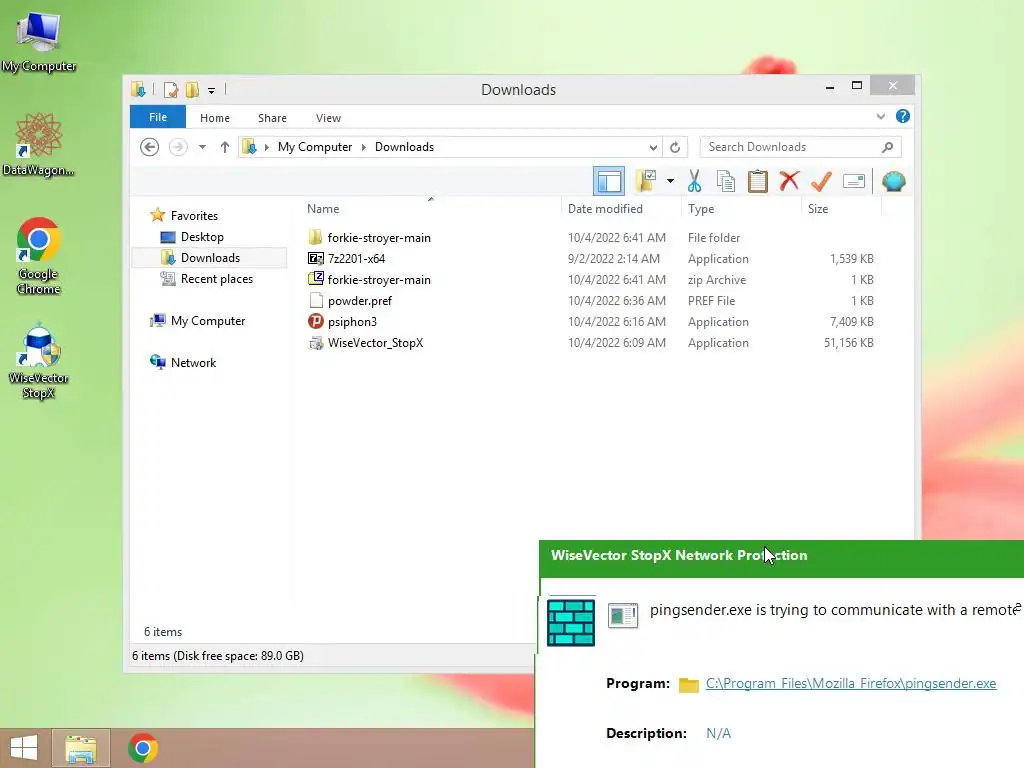Click Chrome icon on the taskbar
The width and height of the screenshot is (1024, 768).
click(143, 748)
